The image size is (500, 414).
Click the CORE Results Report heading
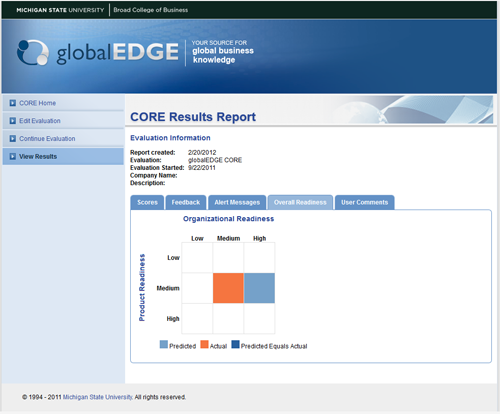point(193,117)
